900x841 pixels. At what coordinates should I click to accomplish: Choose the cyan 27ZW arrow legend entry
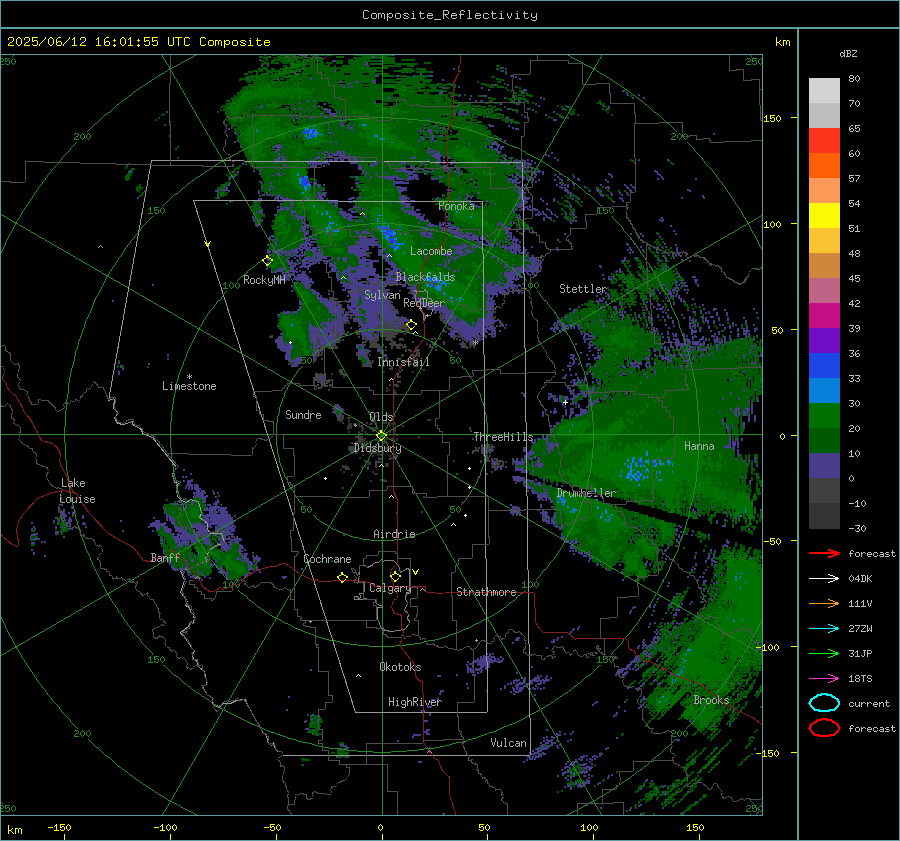(824, 629)
